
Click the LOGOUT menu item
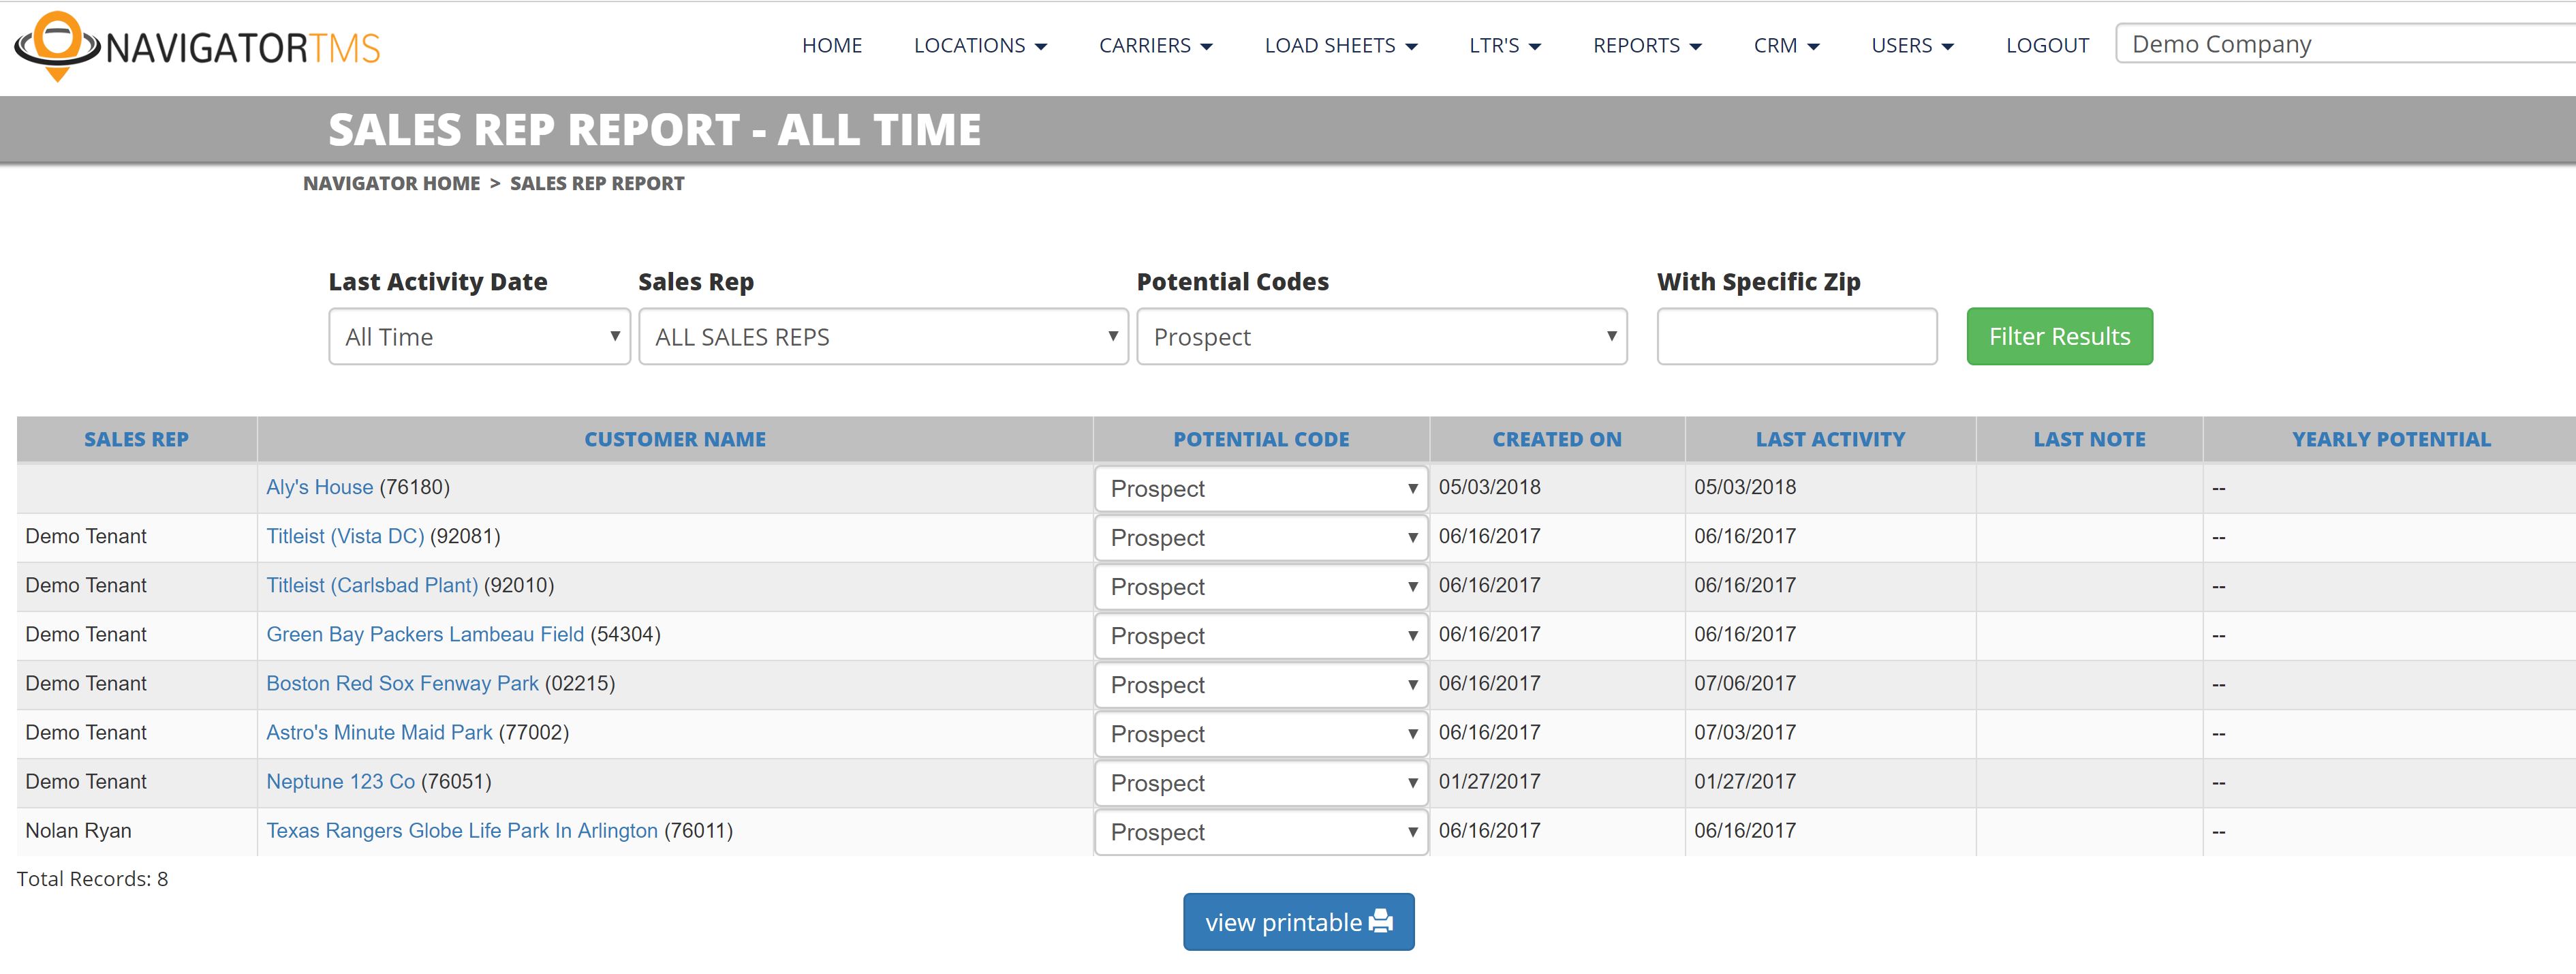pyautogui.click(x=2047, y=46)
